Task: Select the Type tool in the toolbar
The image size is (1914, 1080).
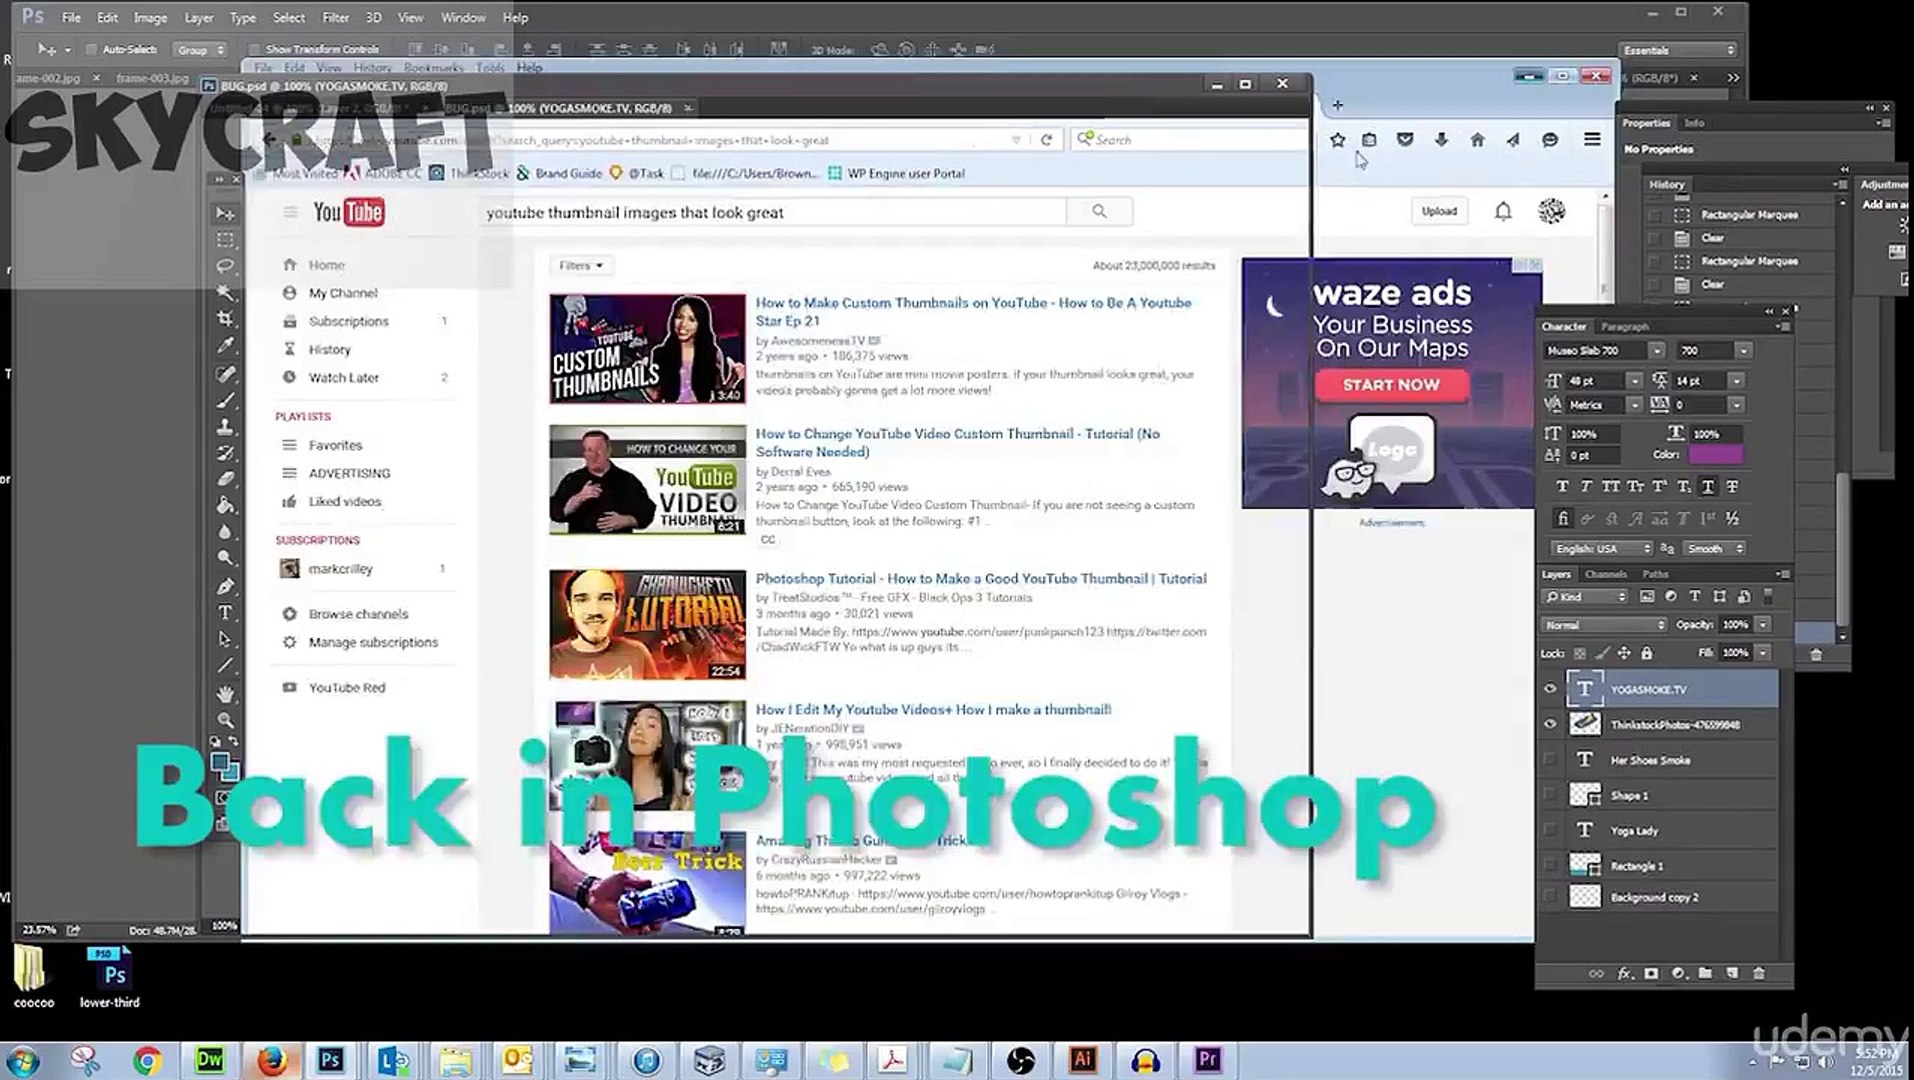Action: click(224, 612)
